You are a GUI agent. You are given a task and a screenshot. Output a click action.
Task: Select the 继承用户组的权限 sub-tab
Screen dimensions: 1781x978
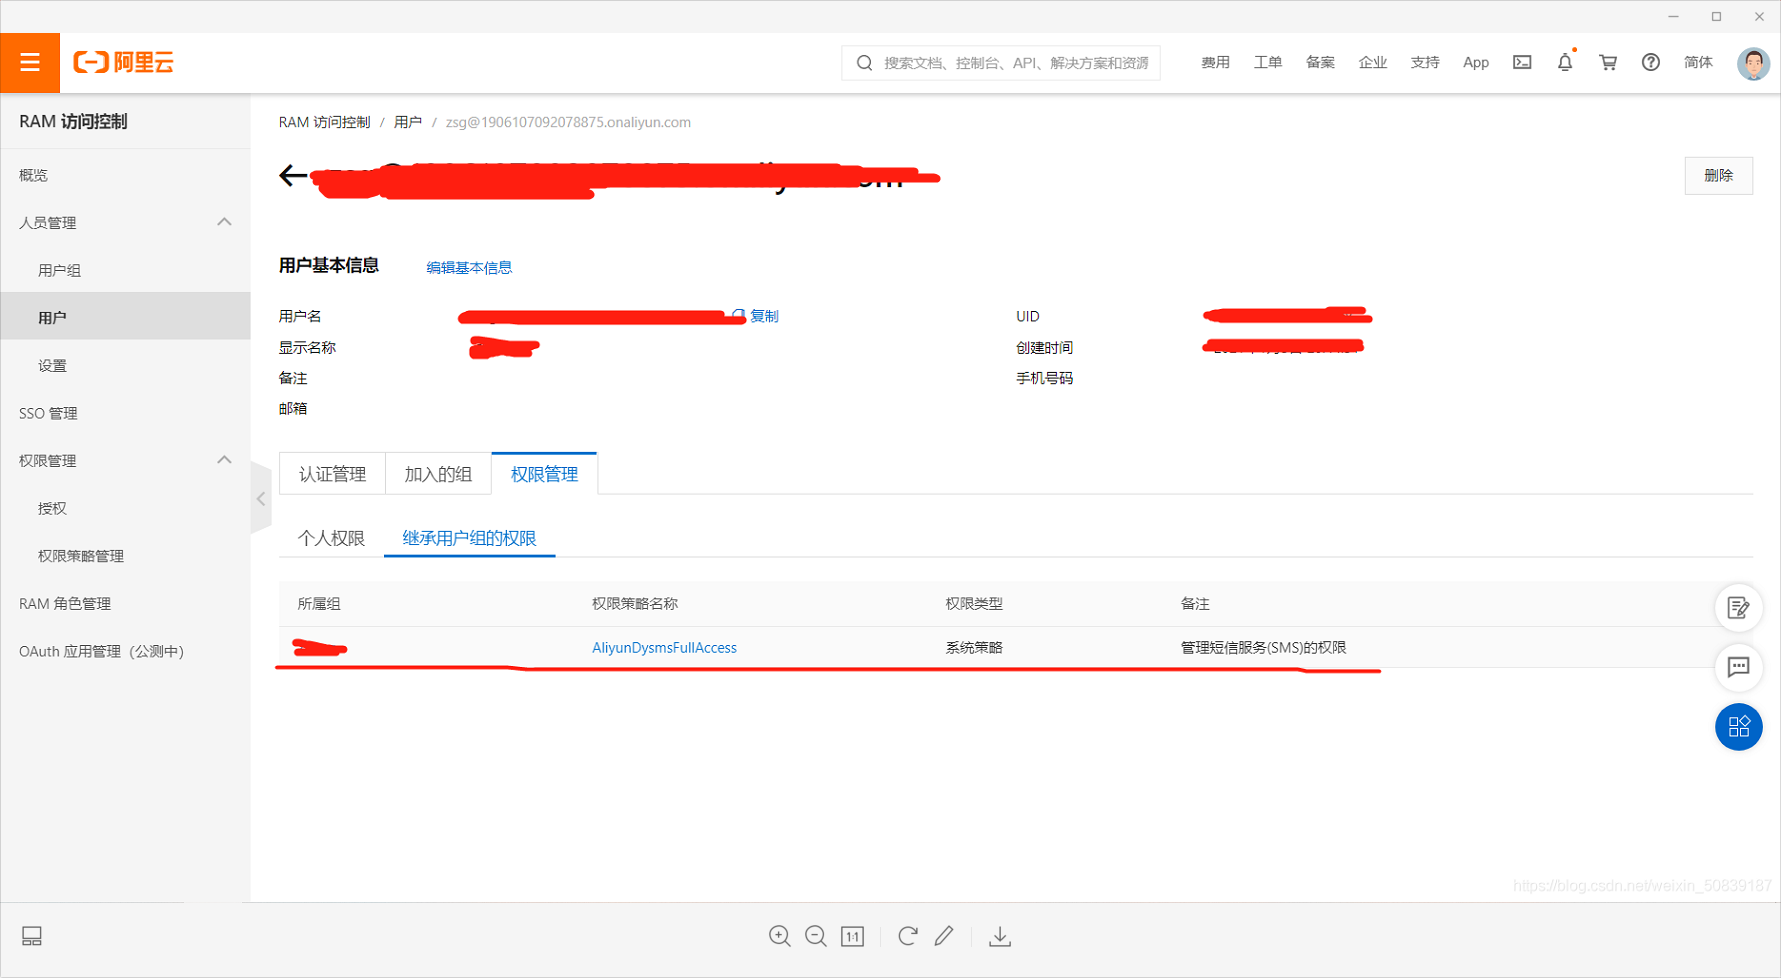pos(469,538)
